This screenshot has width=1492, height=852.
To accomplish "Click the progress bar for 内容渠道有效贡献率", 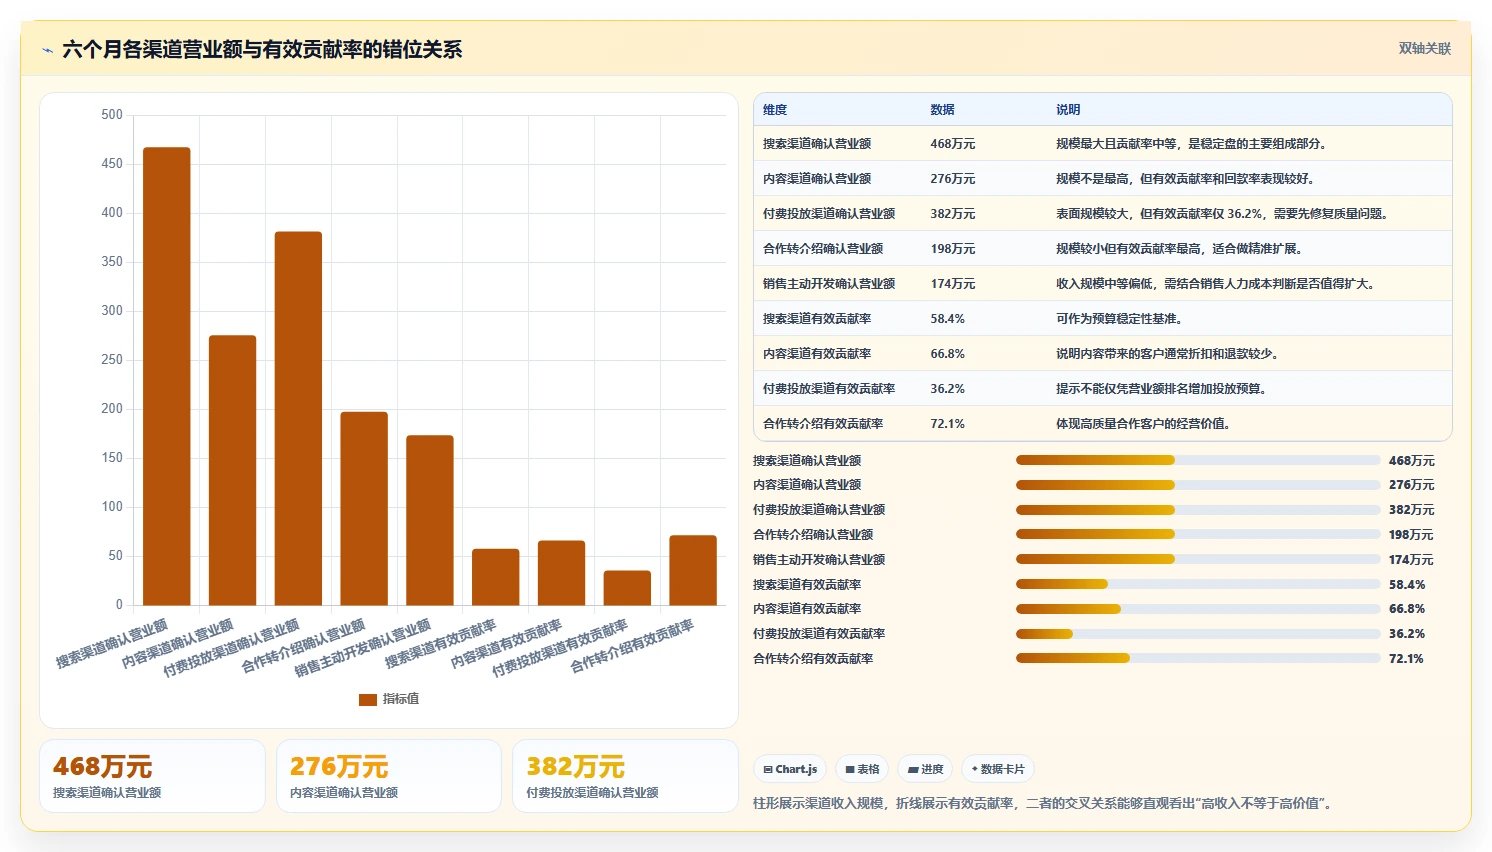I will pyautogui.click(x=1198, y=609).
